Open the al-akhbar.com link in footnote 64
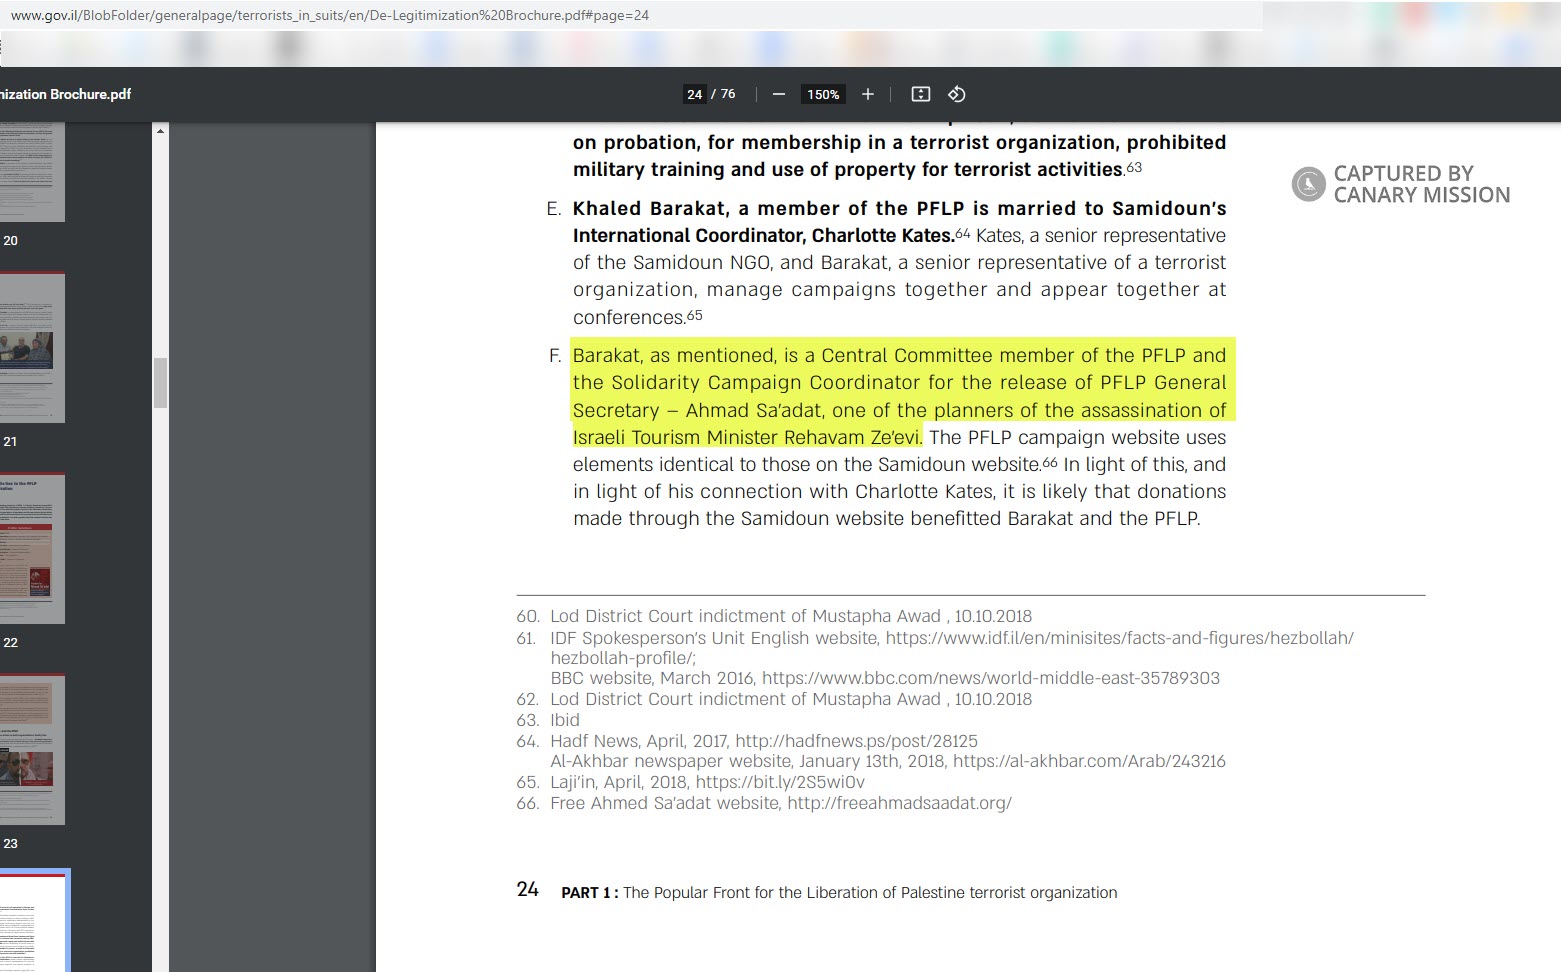The height and width of the screenshot is (972, 1561). point(1089,761)
